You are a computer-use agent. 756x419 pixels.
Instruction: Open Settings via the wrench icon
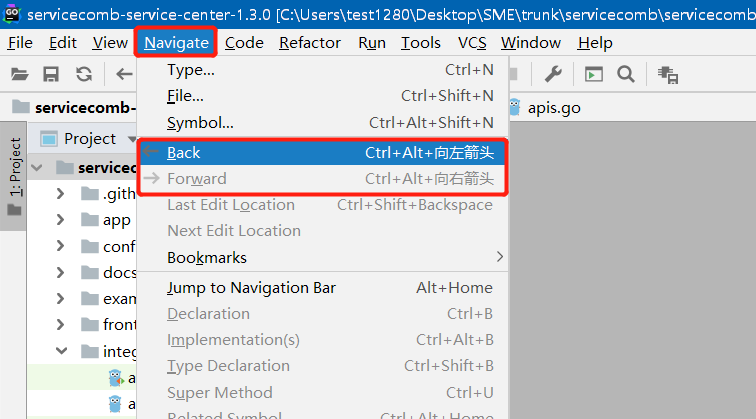click(553, 74)
